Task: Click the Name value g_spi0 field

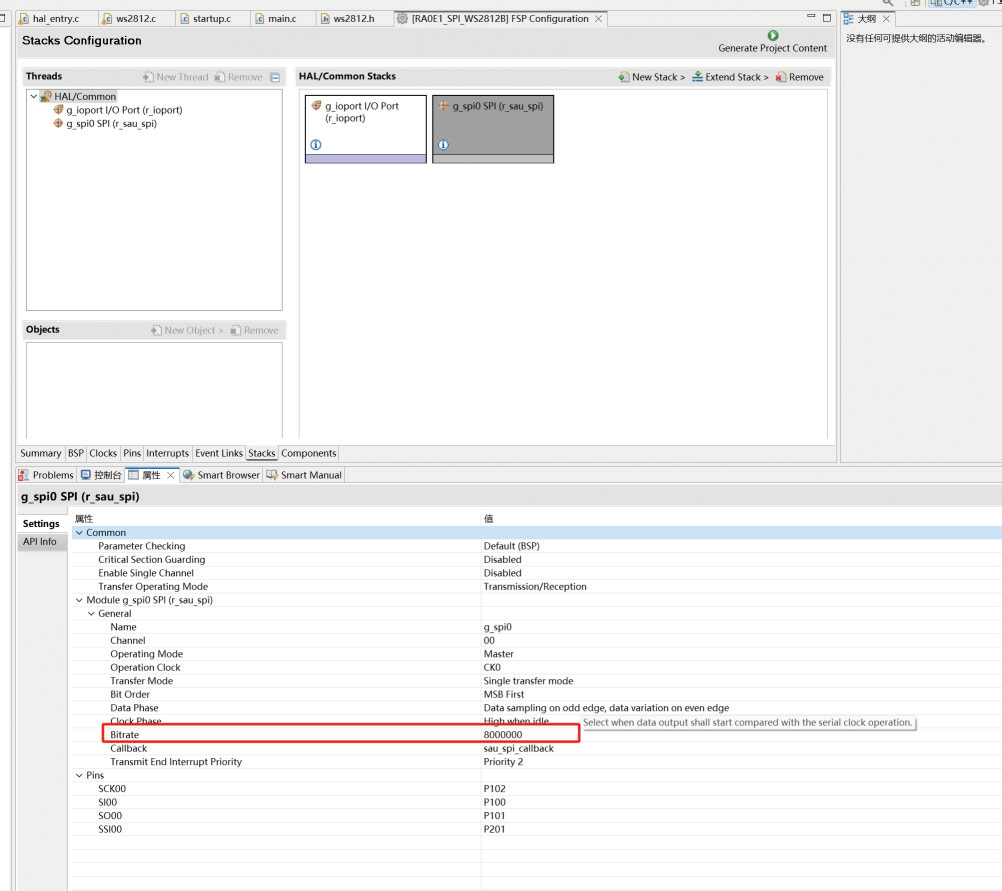Action: [x=498, y=627]
